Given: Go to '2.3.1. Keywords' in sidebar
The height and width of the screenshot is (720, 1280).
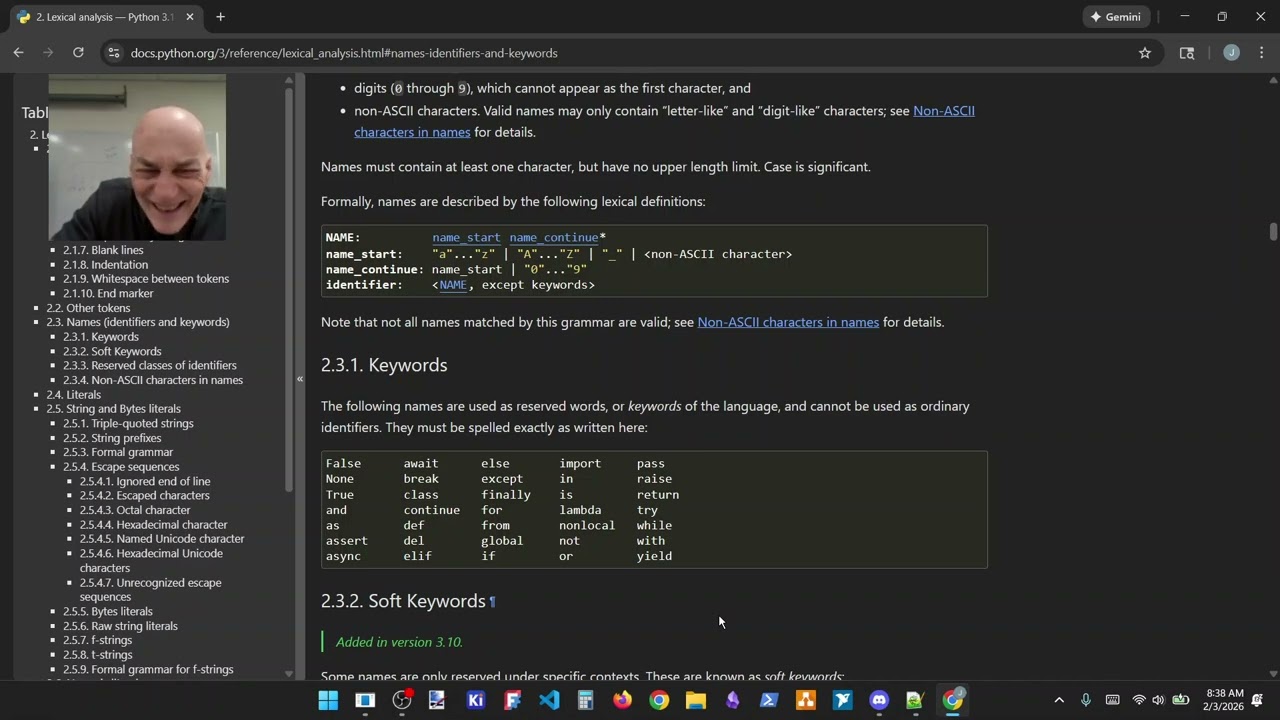Looking at the screenshot, I should (x=101, y=337).
